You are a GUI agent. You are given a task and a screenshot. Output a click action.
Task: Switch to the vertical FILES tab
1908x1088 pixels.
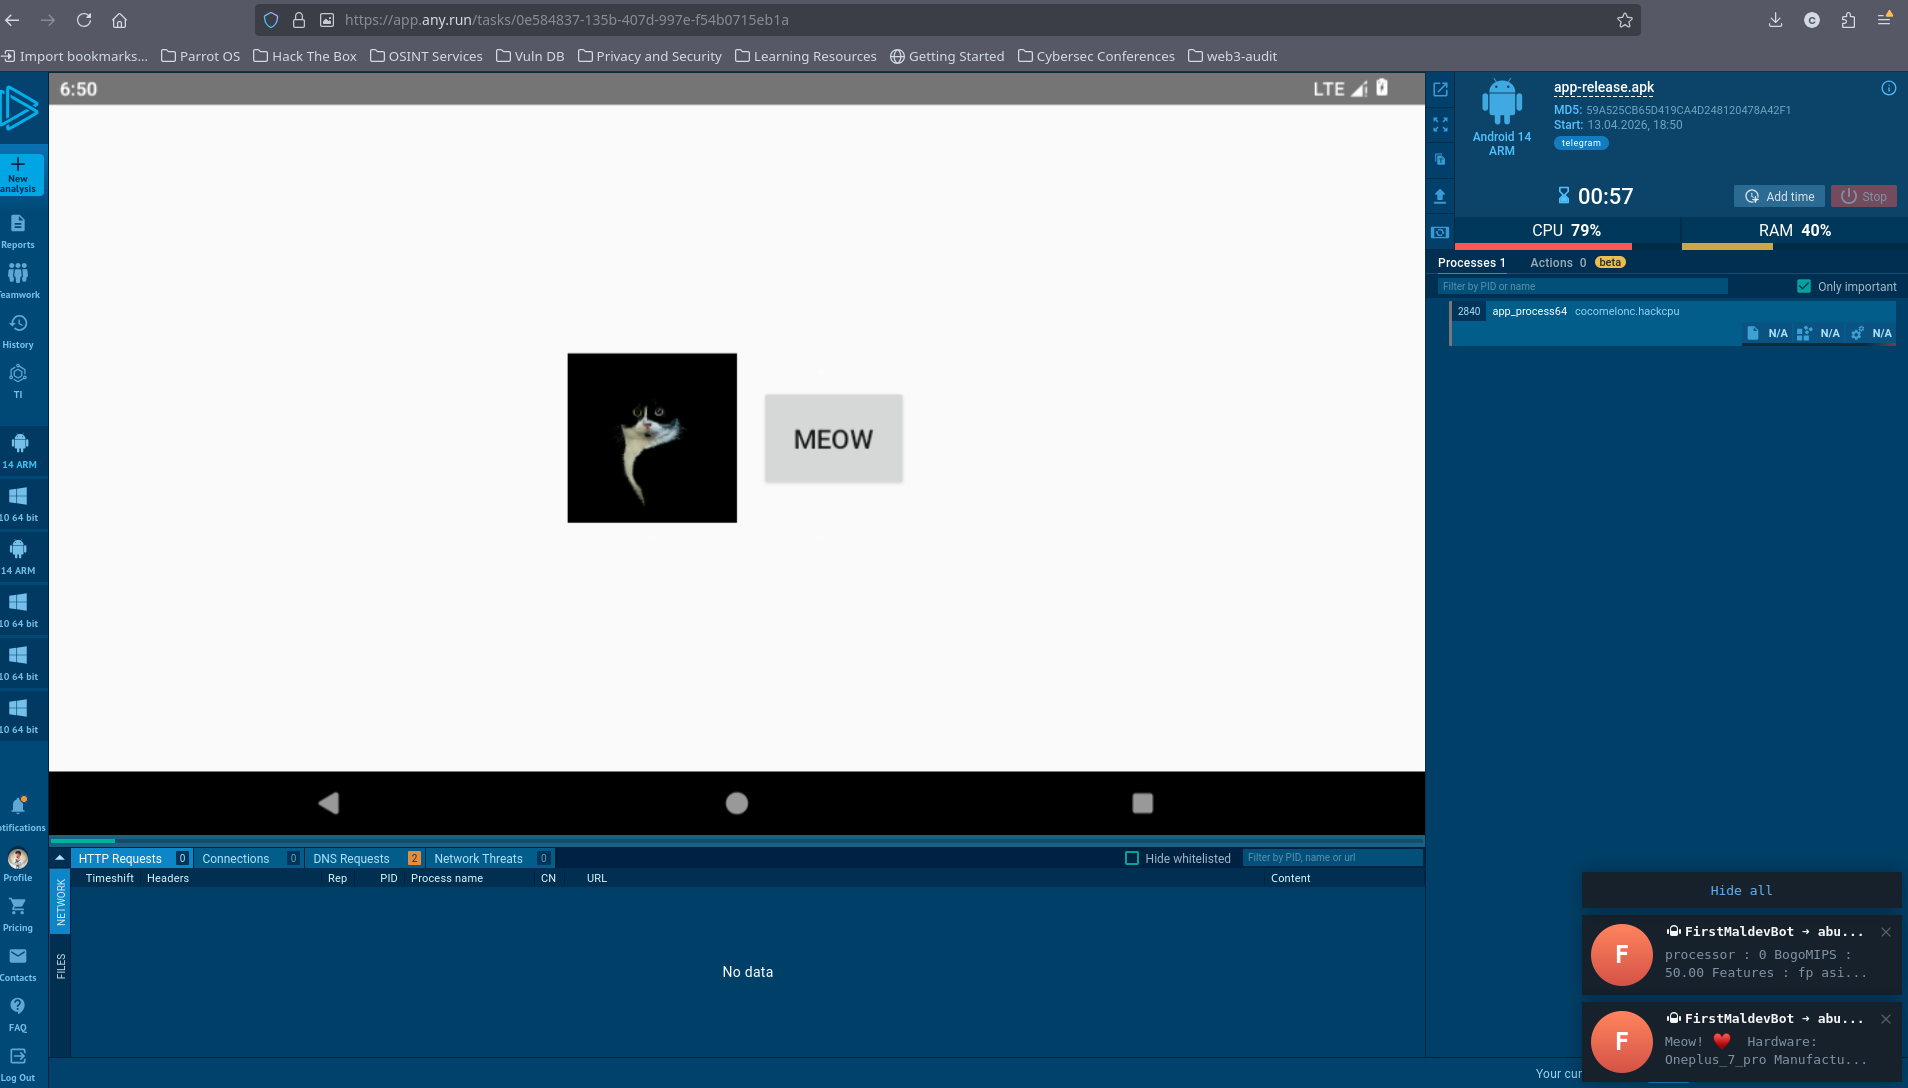[61, 966]
